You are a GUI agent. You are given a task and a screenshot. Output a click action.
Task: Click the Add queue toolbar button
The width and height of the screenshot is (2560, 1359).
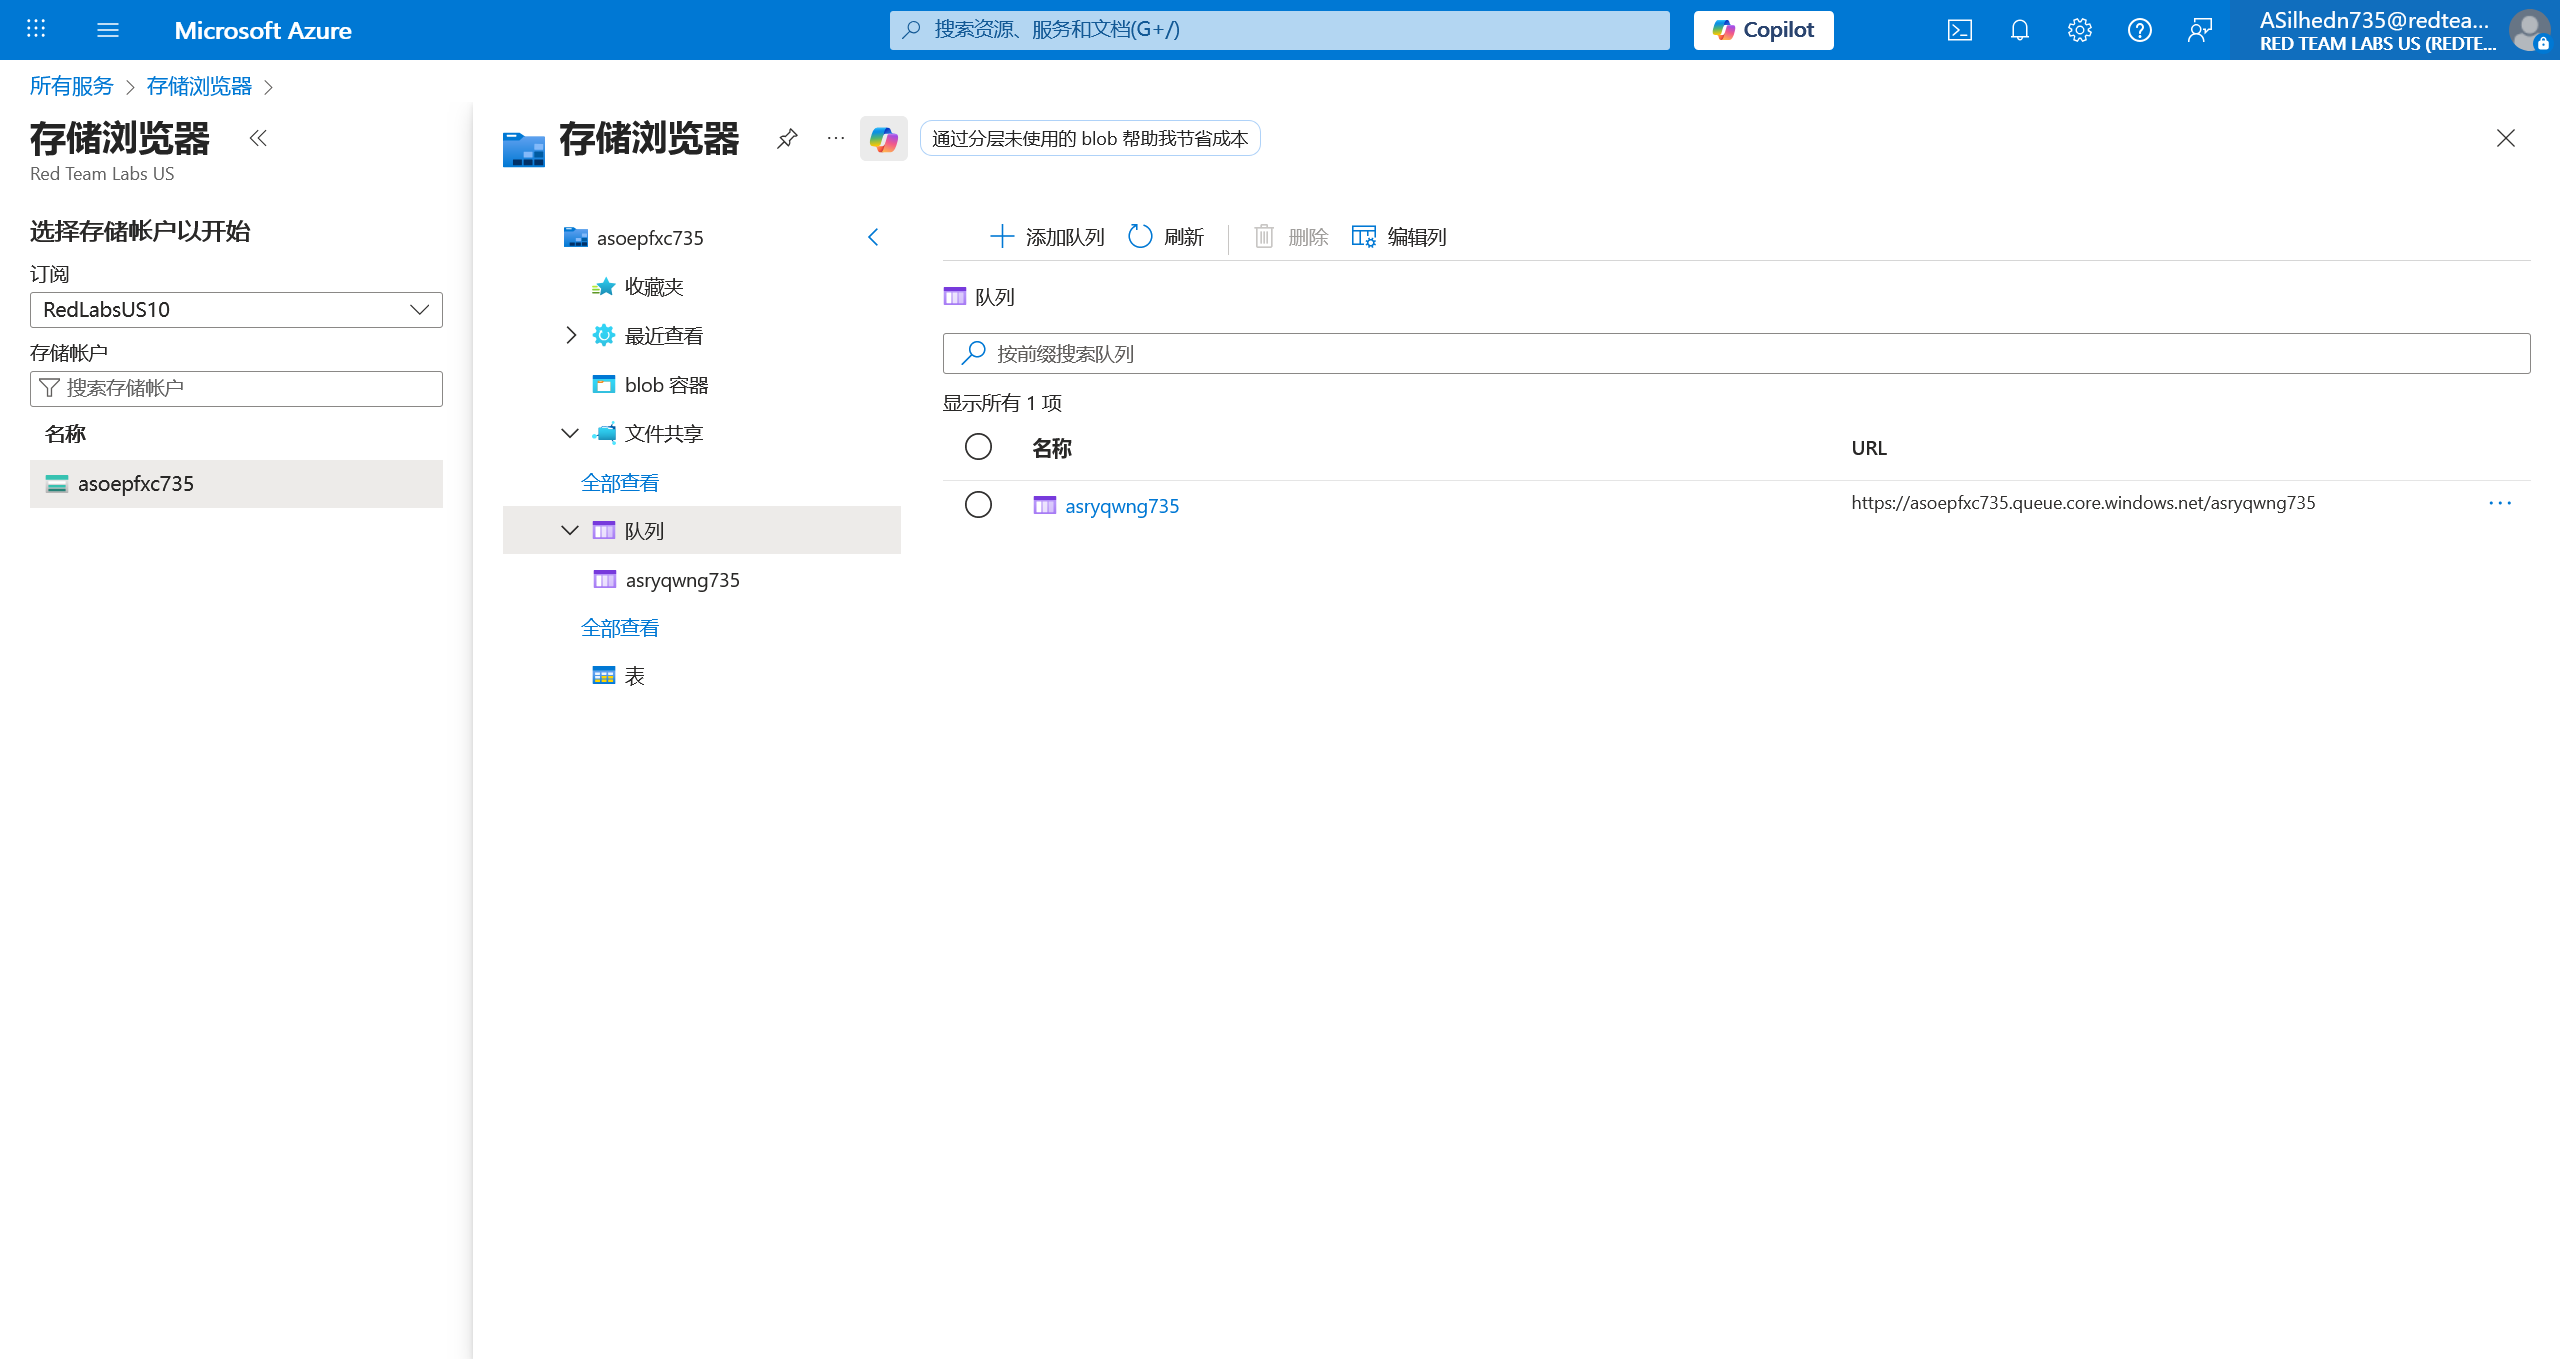point(1046,237)
